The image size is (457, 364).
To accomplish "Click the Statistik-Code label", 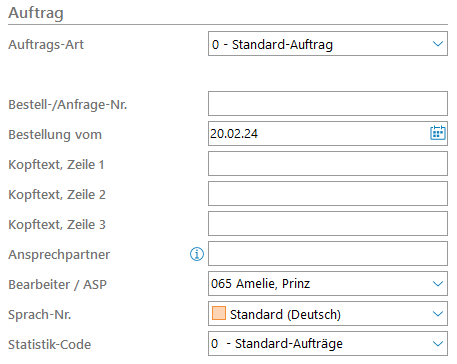I will point(49,344).
